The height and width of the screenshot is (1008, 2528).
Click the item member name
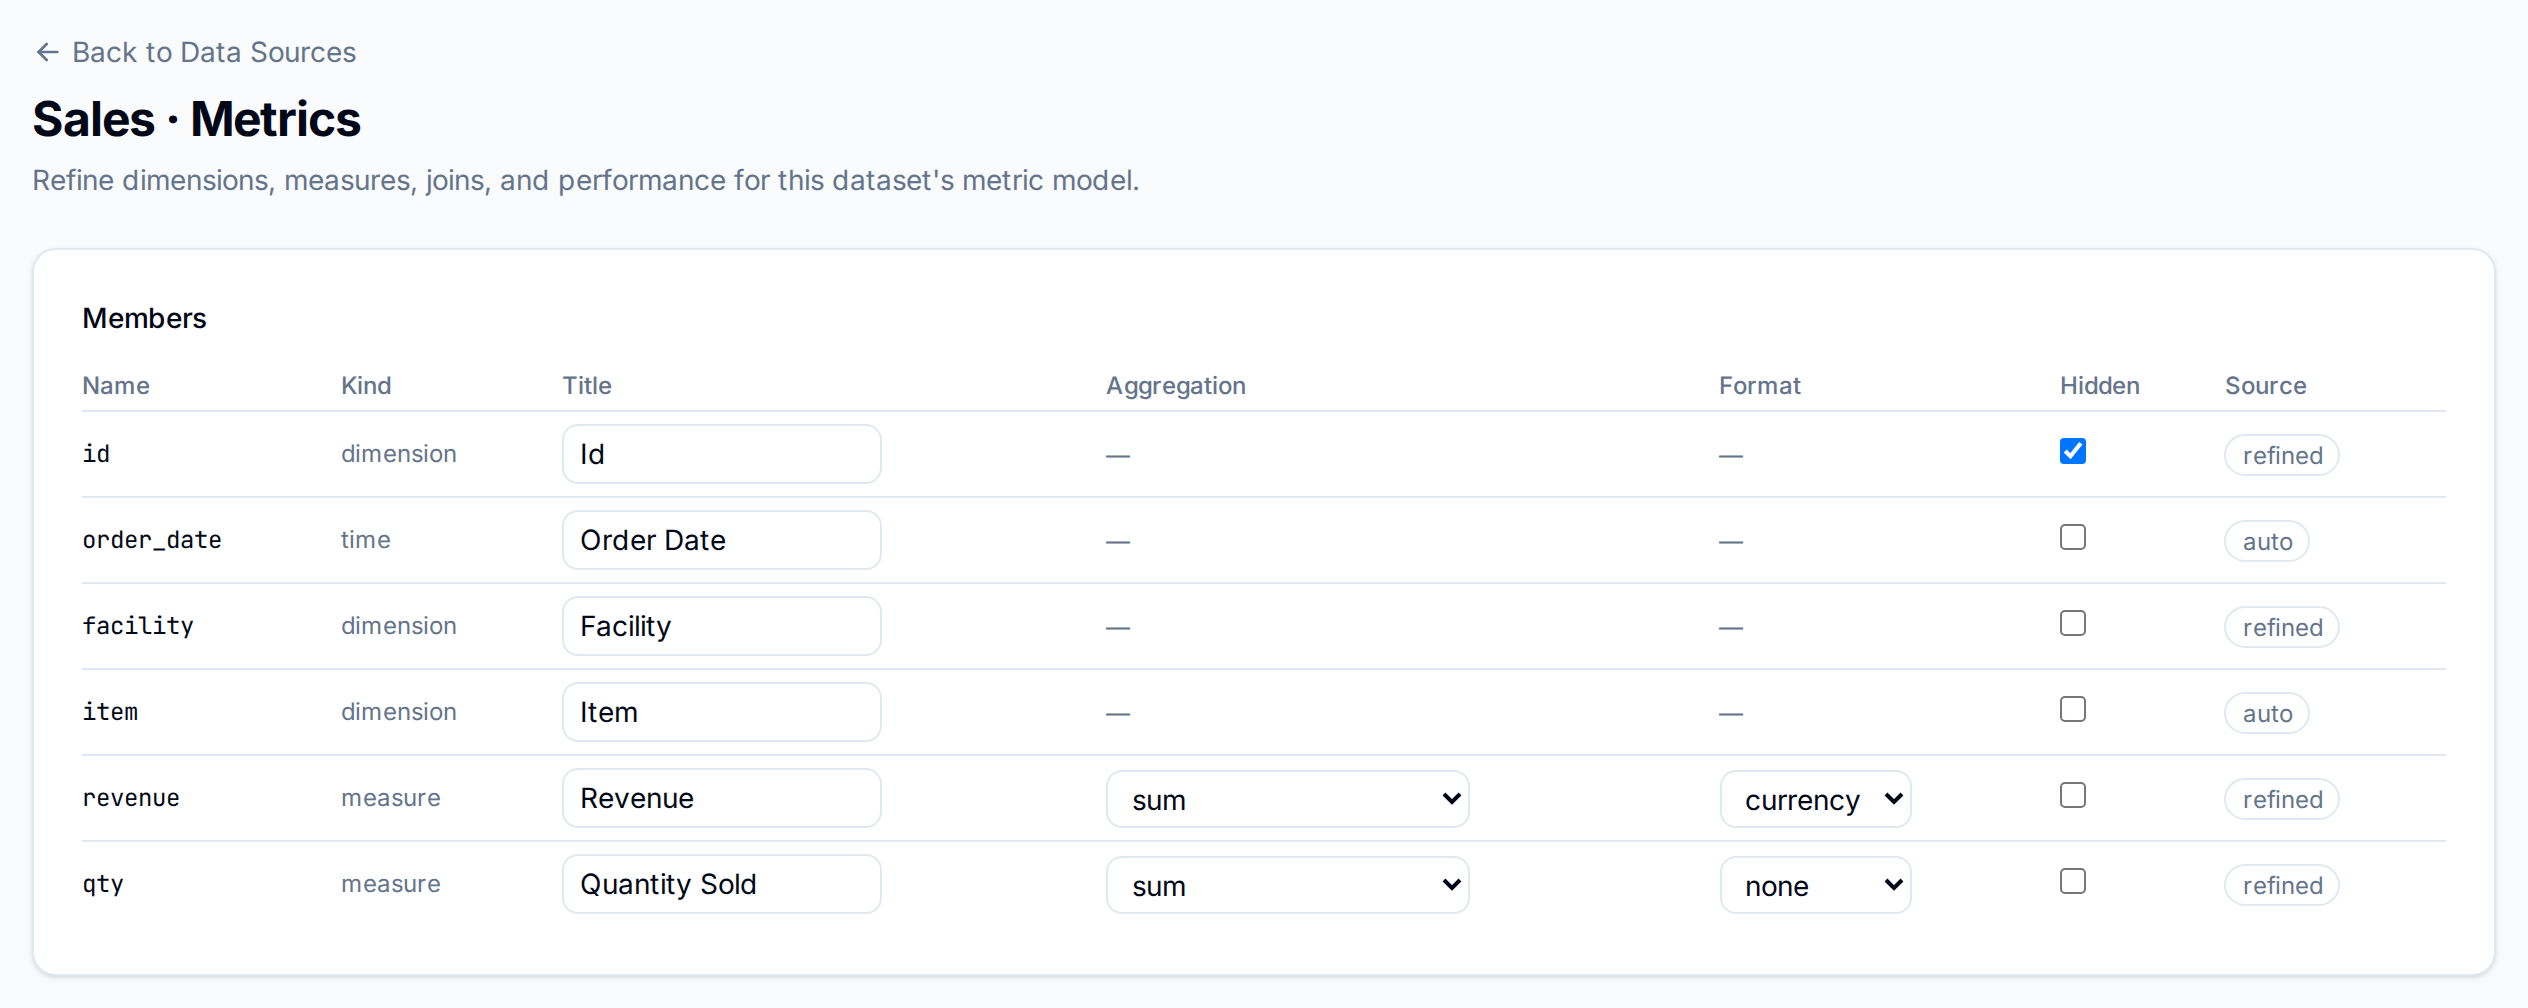coord(110,712)
